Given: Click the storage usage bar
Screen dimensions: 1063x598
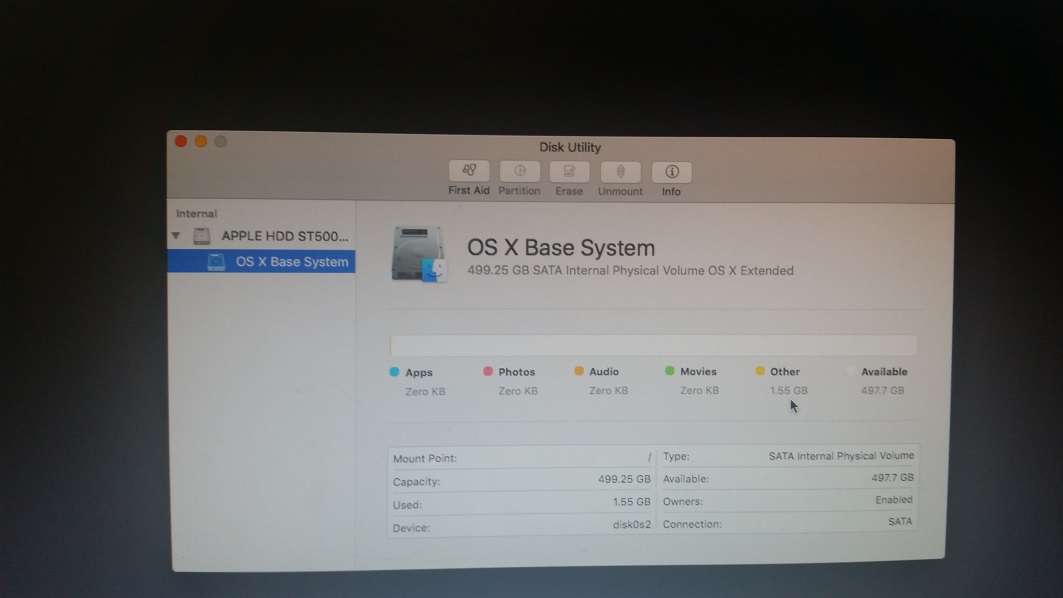Looking at the screenshot, I should pos(654,345).
